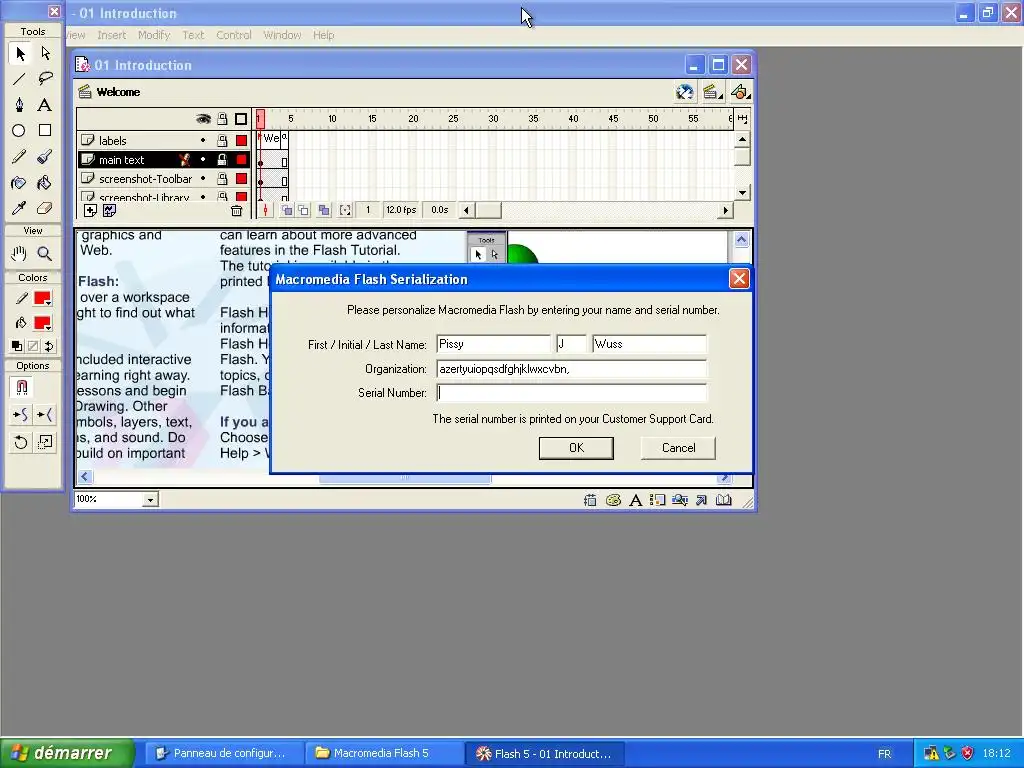This screenshot has height=768, width=1024.
Task: Open the Edit Symbols dropdown
Action: 741,92
